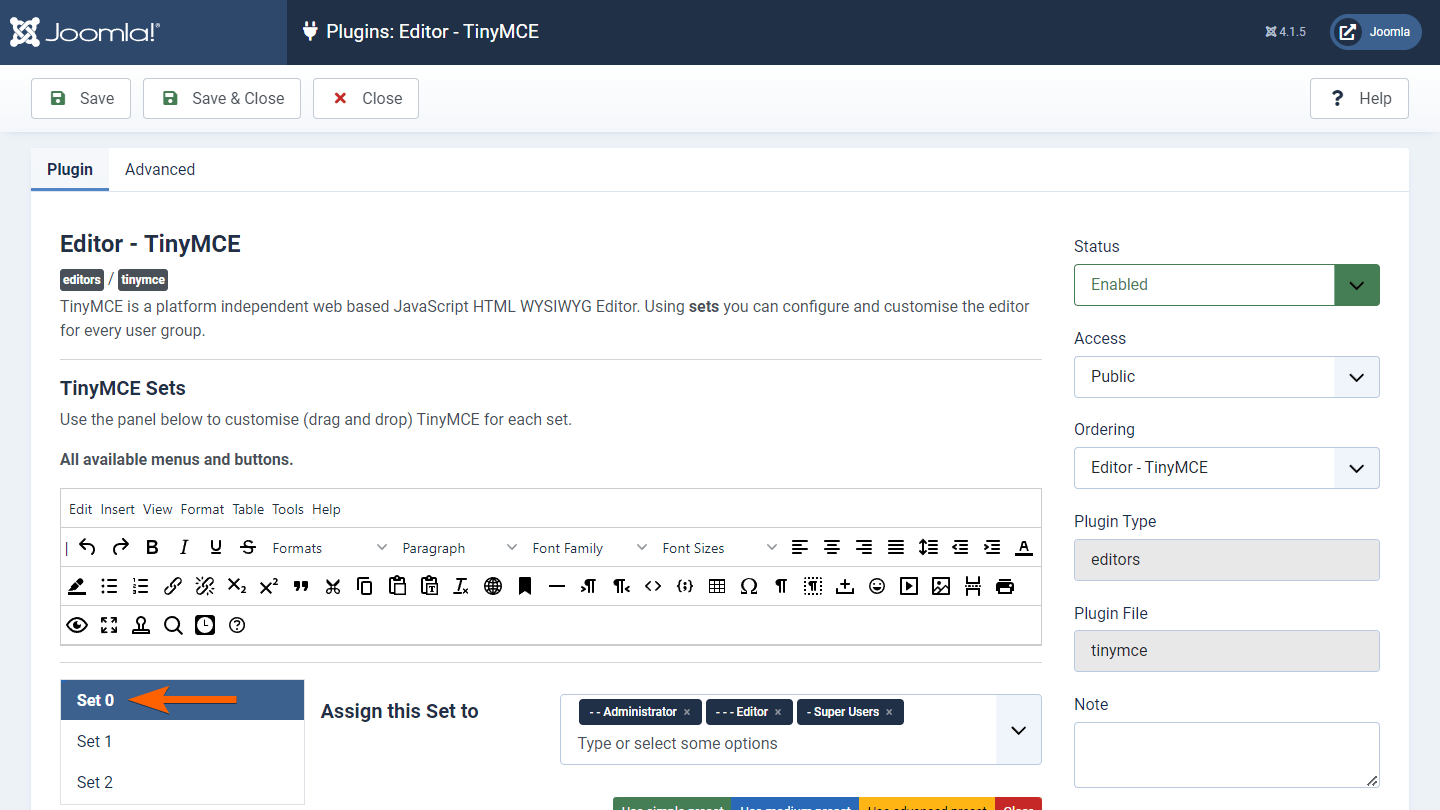
Task: Click the Insert Table grid icon
Action: tap(717, 586)
